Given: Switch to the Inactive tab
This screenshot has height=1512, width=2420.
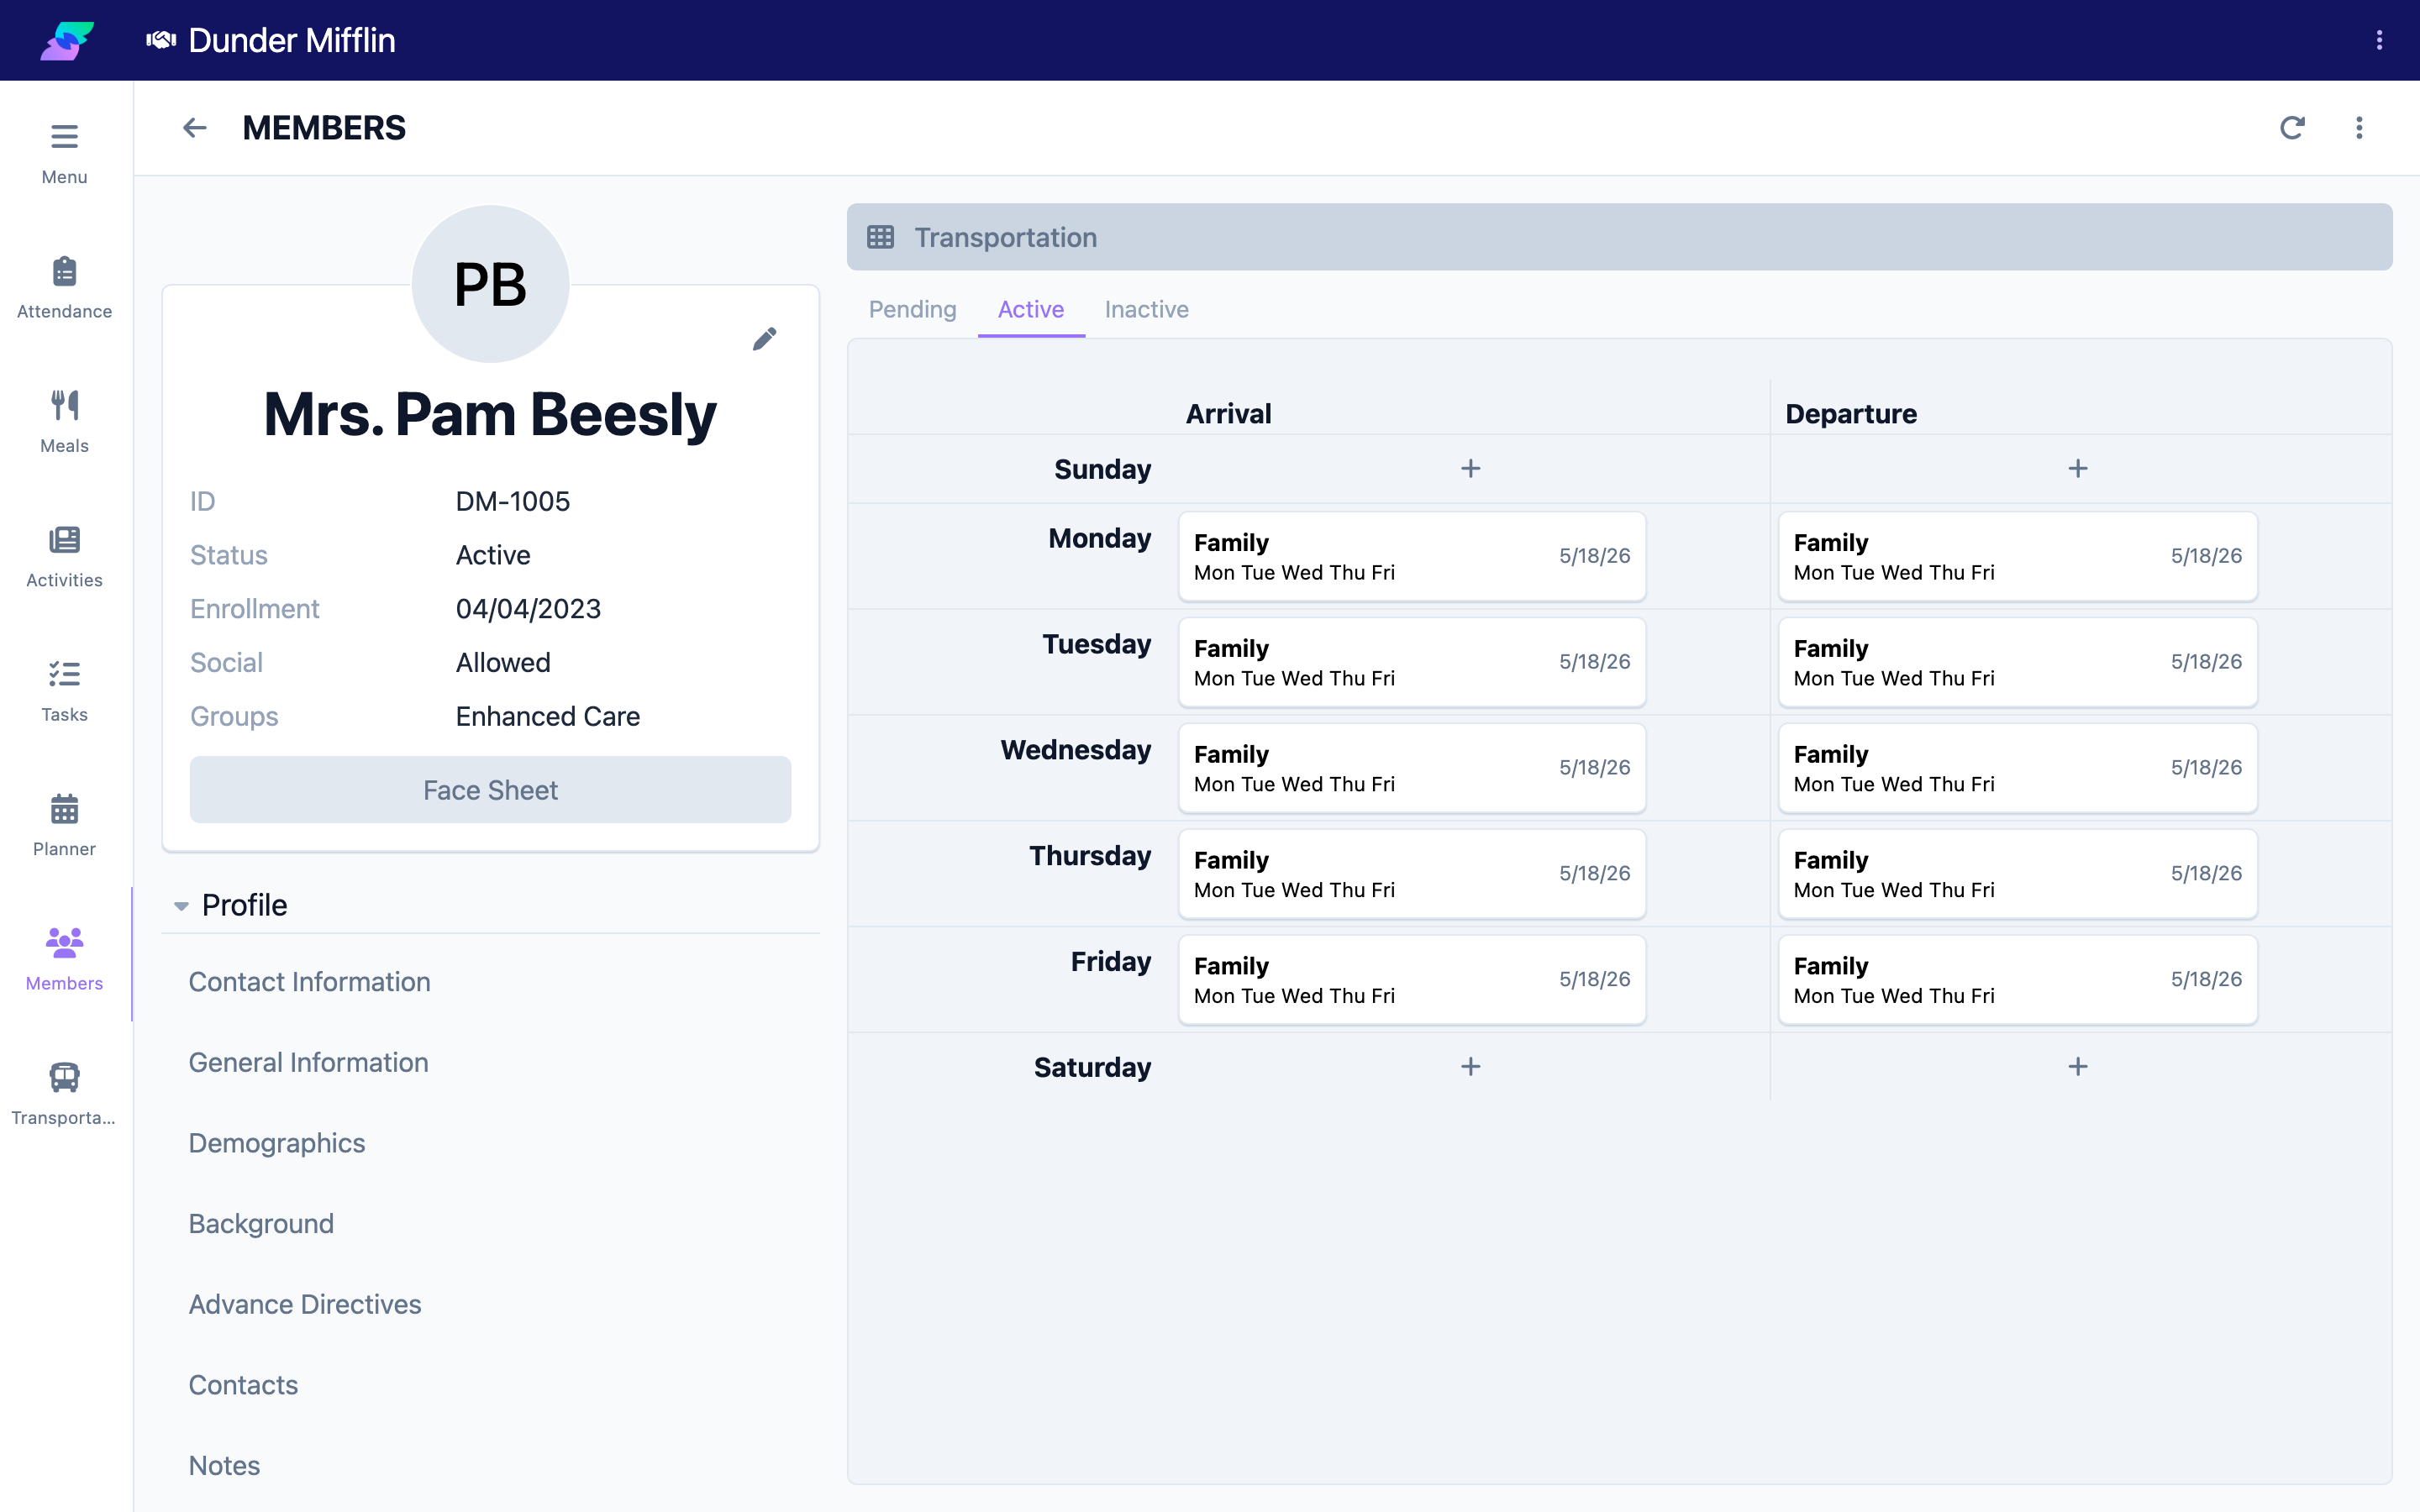Looking at the screenshot, I should click(x=1146, y=309).
